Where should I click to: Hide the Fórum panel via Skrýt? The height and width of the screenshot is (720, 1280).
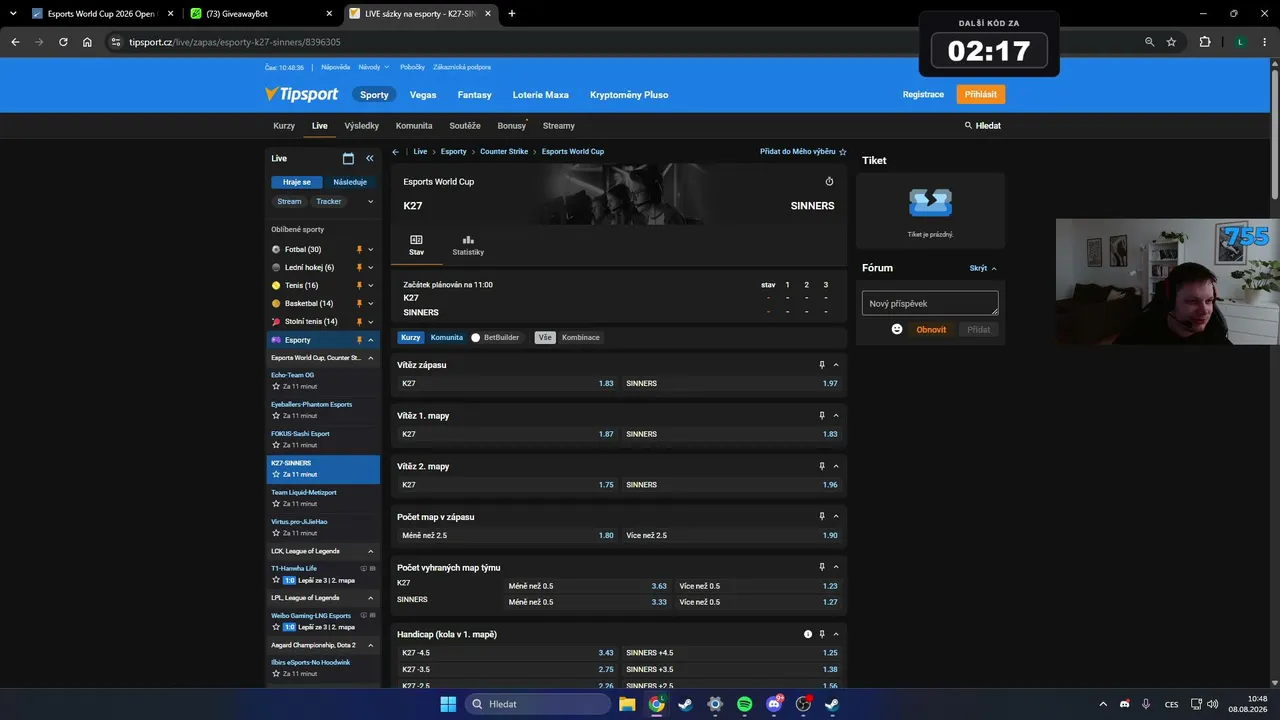point(983,268)
